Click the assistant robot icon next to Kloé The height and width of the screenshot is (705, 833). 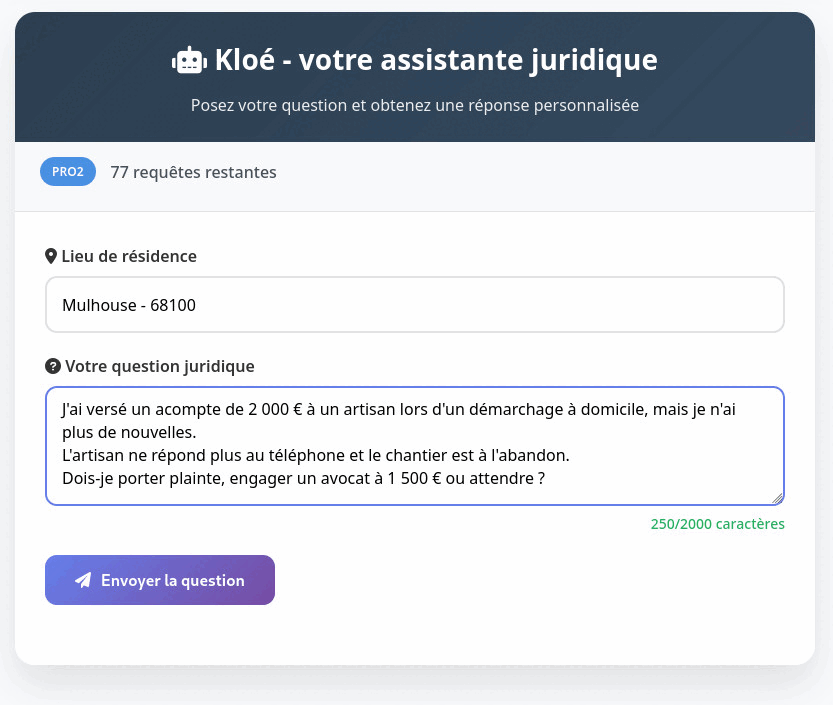tap(189, 59)
